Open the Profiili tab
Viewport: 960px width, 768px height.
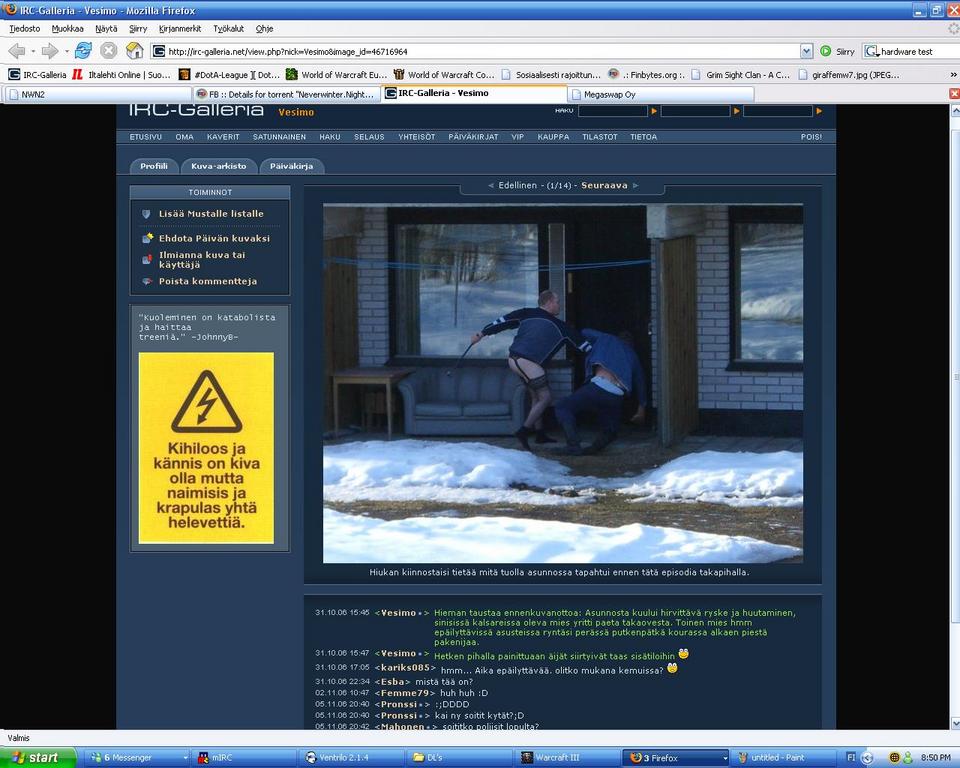pos(154,166)
